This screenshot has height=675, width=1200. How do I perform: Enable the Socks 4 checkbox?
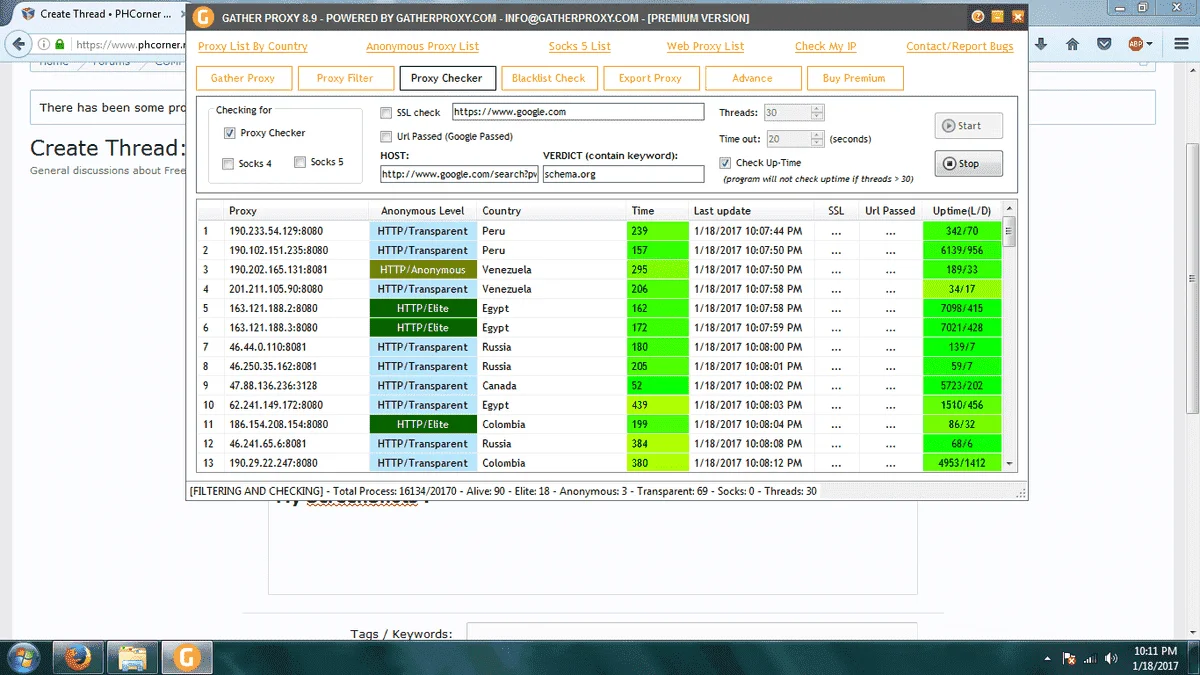228,163
